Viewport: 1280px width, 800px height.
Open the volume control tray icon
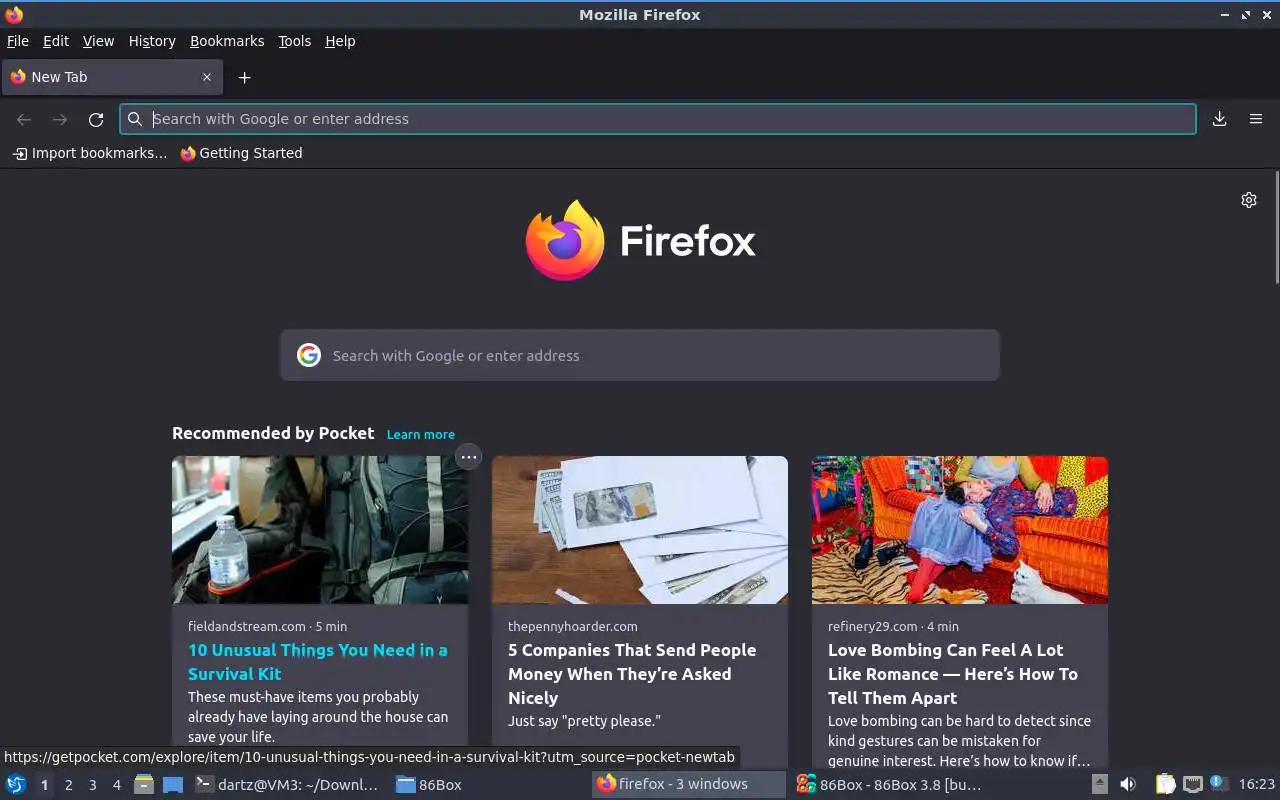click(1128, 785)
